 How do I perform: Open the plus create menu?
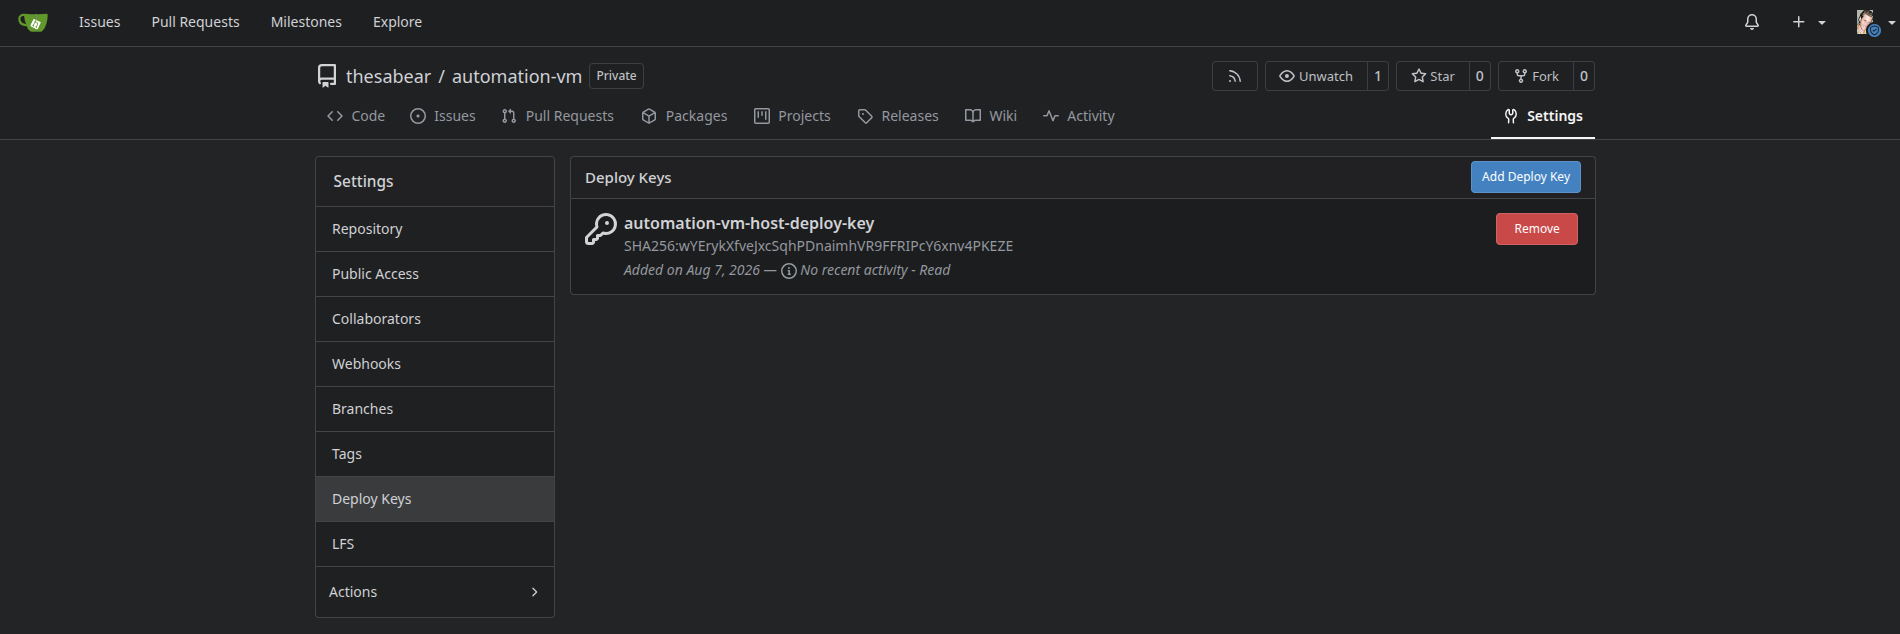point(1808,22)
